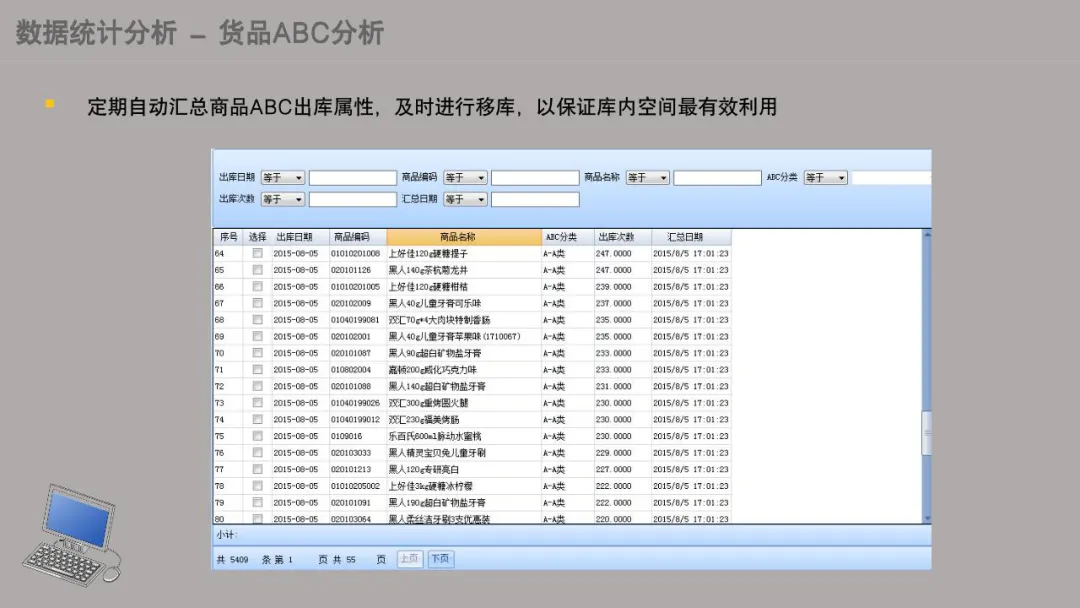Click product code 020103033
The width and height of the screenshot is (1080, 608).
click(x=351, y=452)
